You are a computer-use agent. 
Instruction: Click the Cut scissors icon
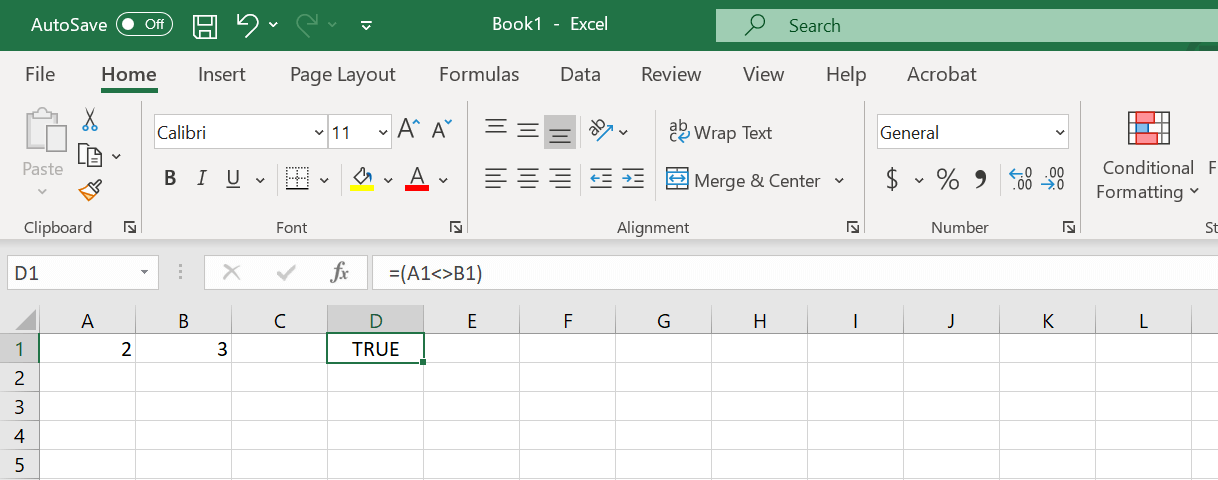[90, 120]
